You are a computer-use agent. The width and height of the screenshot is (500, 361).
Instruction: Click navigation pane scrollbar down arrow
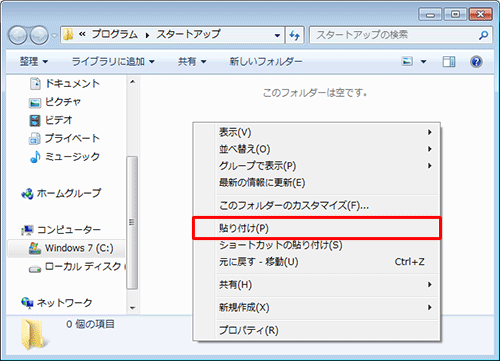(133, 308)
